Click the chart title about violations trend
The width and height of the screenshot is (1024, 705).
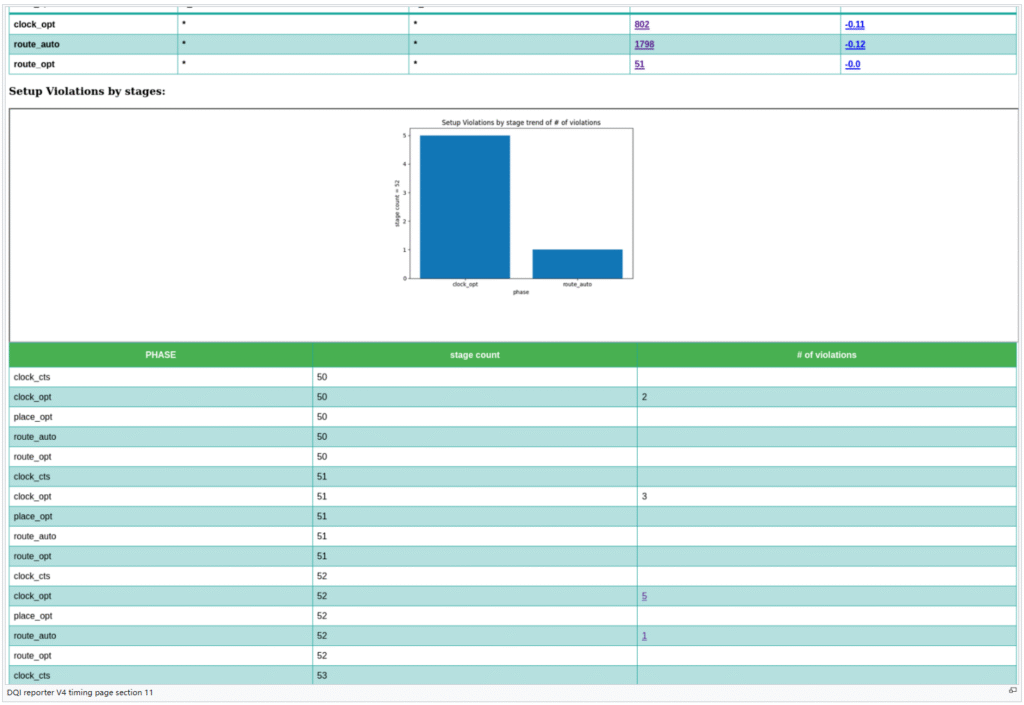(521, 122)
